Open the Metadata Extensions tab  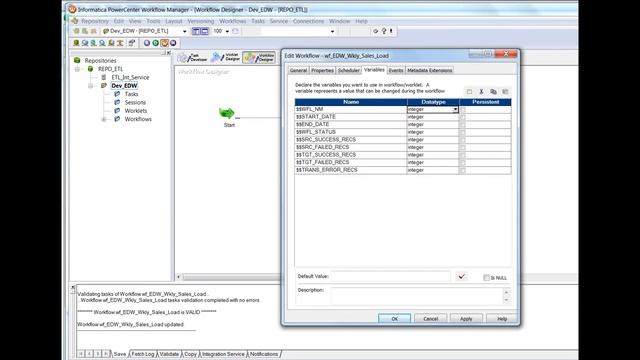coord(429,70)
